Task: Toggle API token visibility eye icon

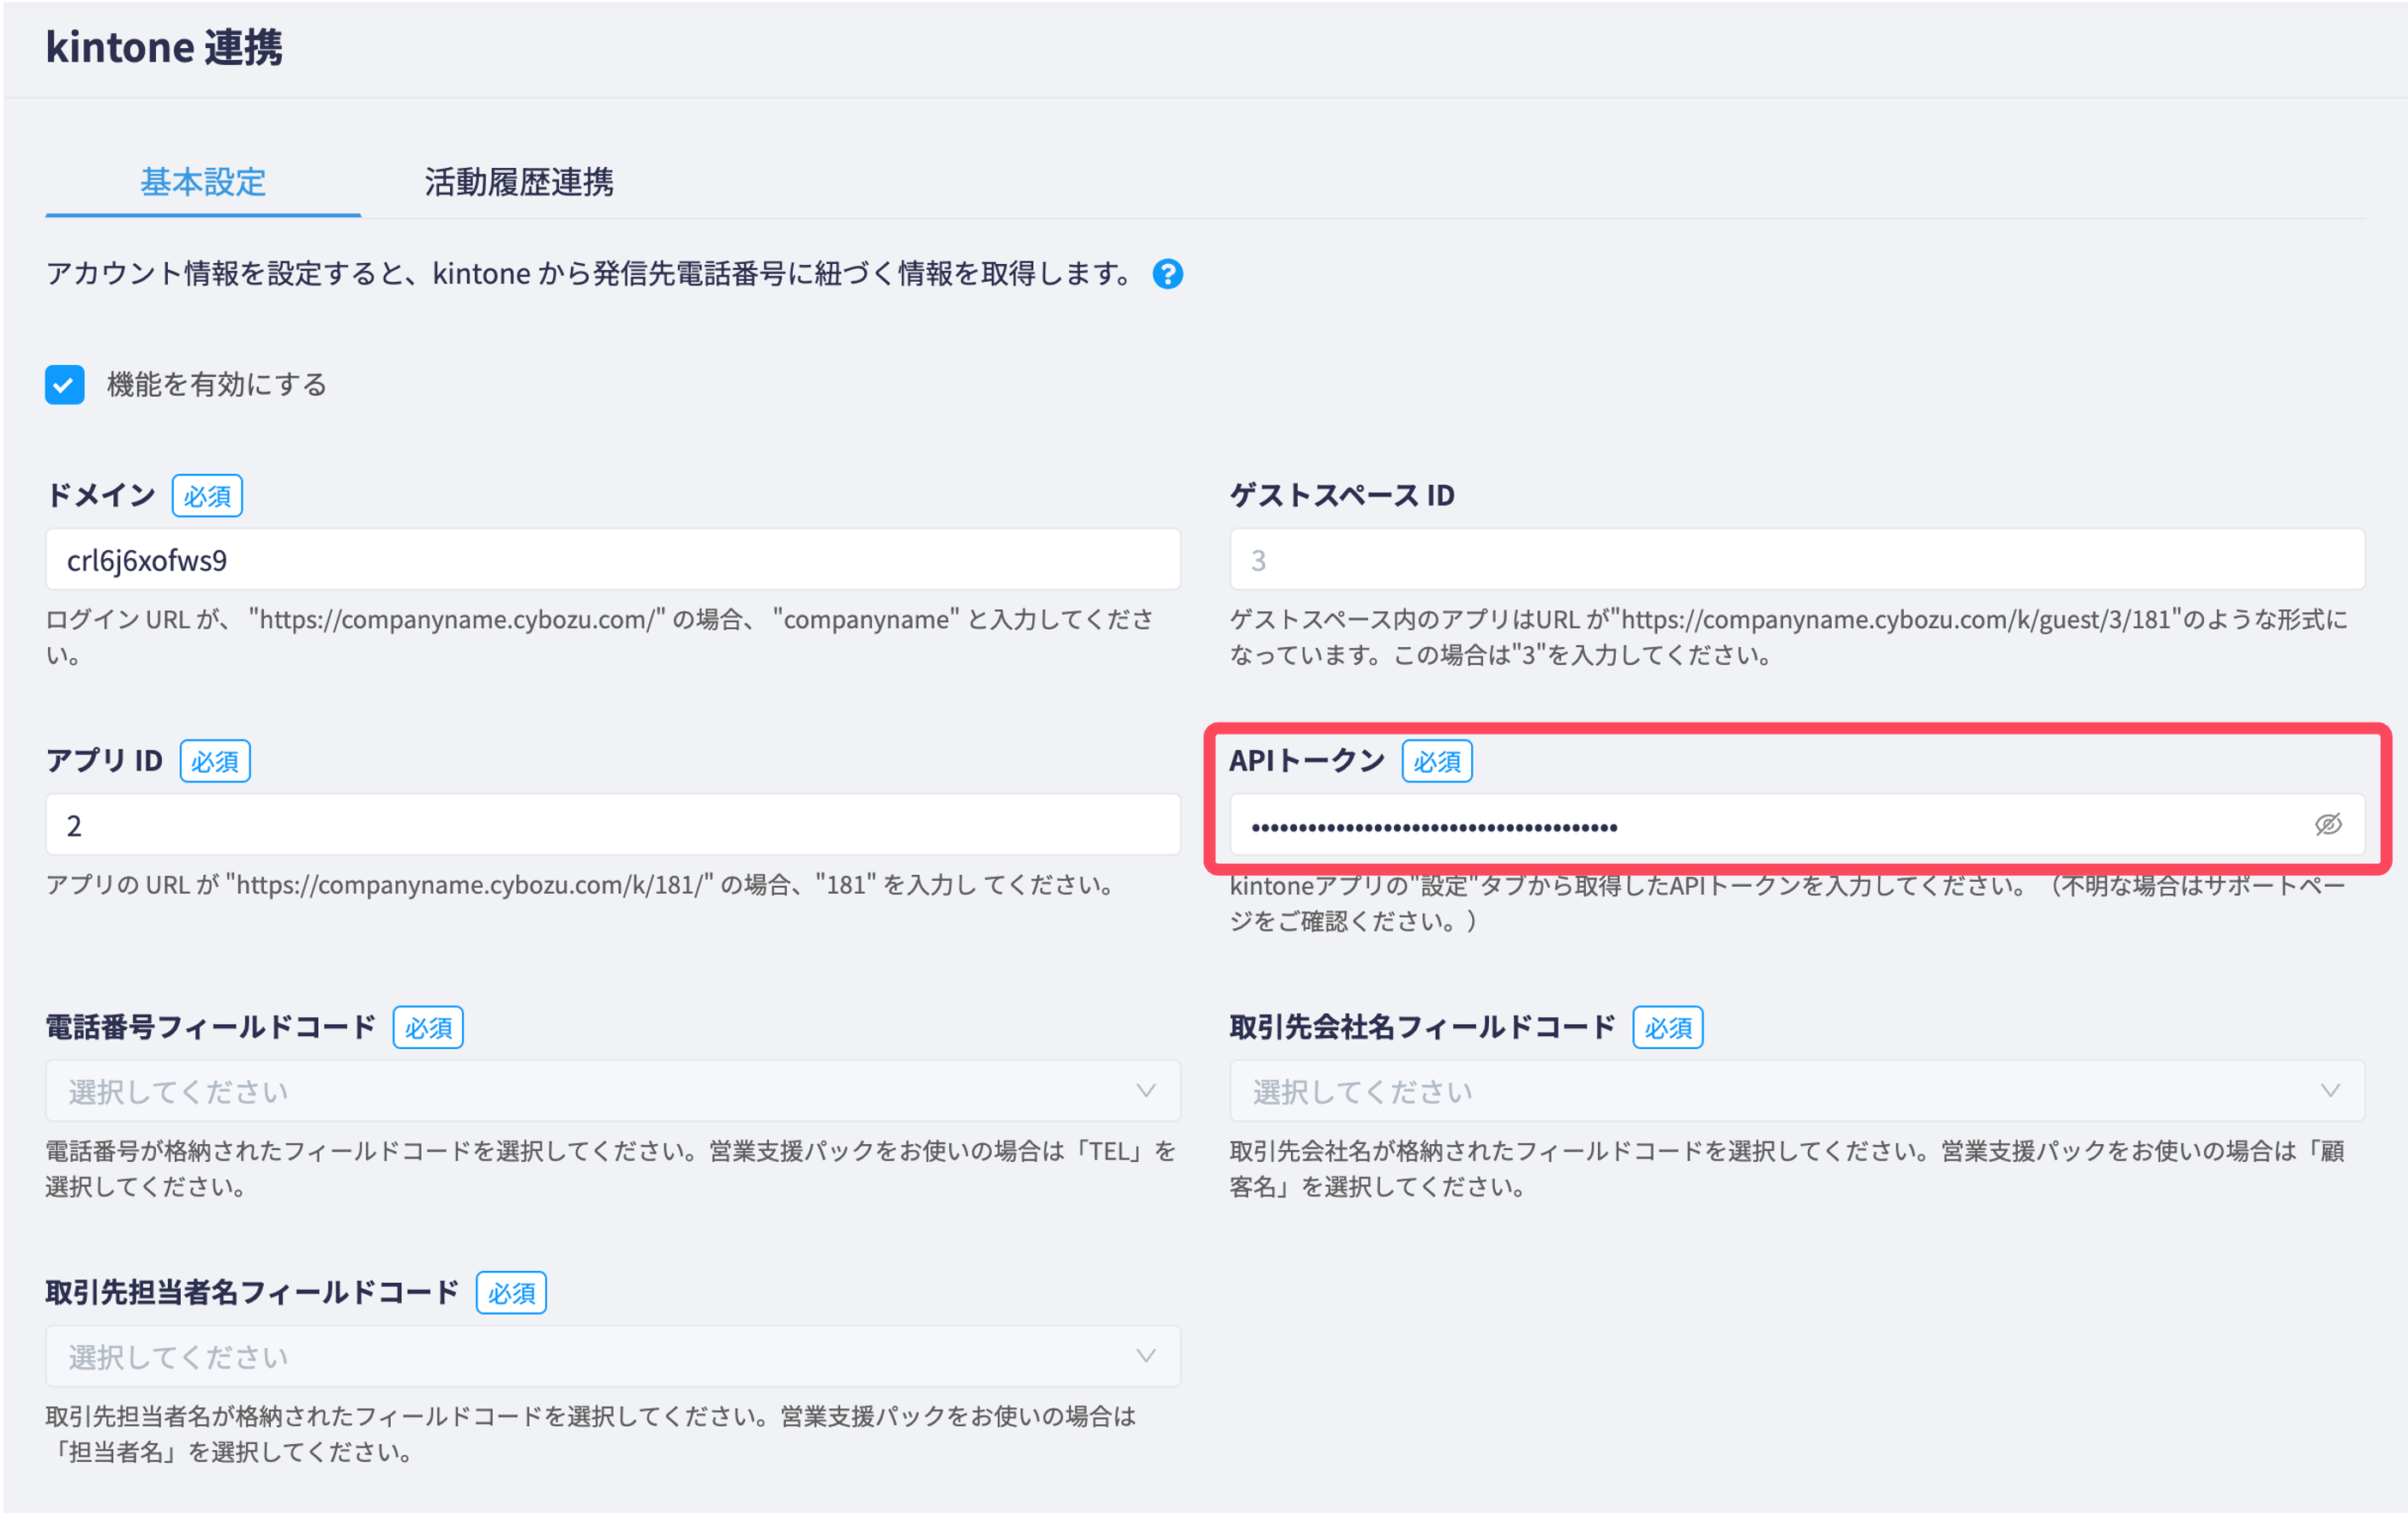Action: pos(2328,824)
